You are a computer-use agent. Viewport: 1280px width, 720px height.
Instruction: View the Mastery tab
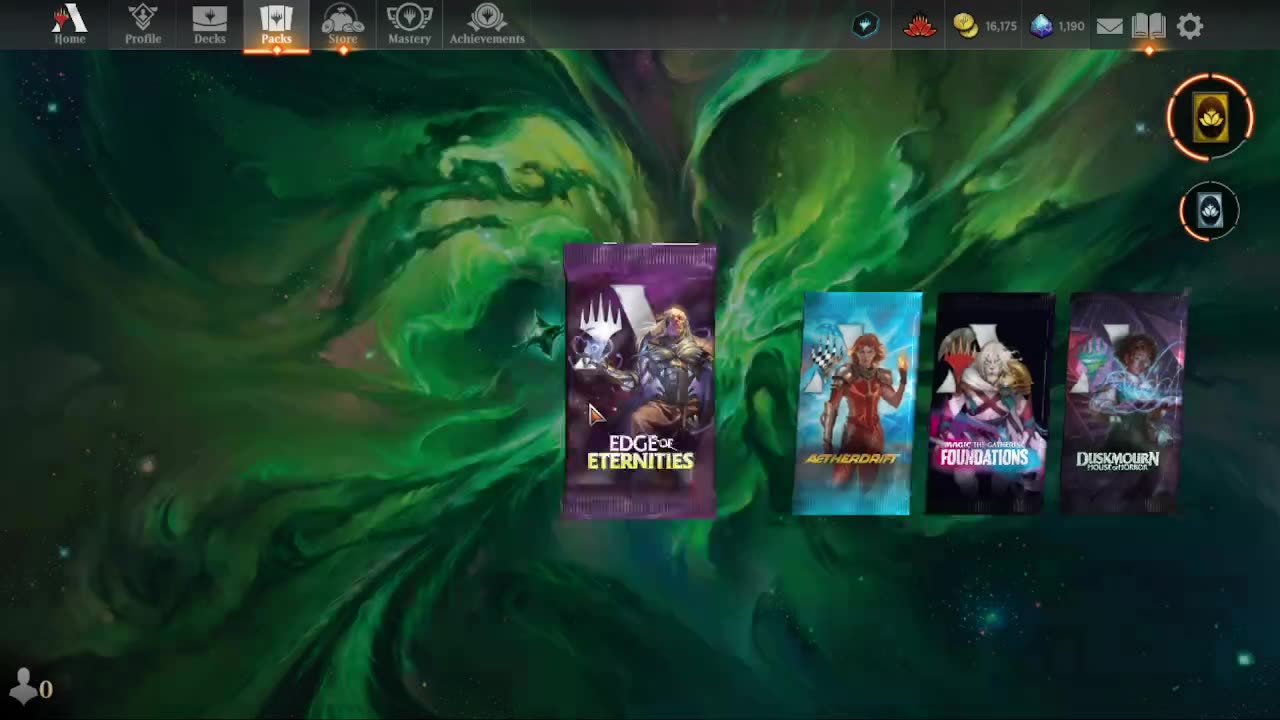(x=409, y=25)
